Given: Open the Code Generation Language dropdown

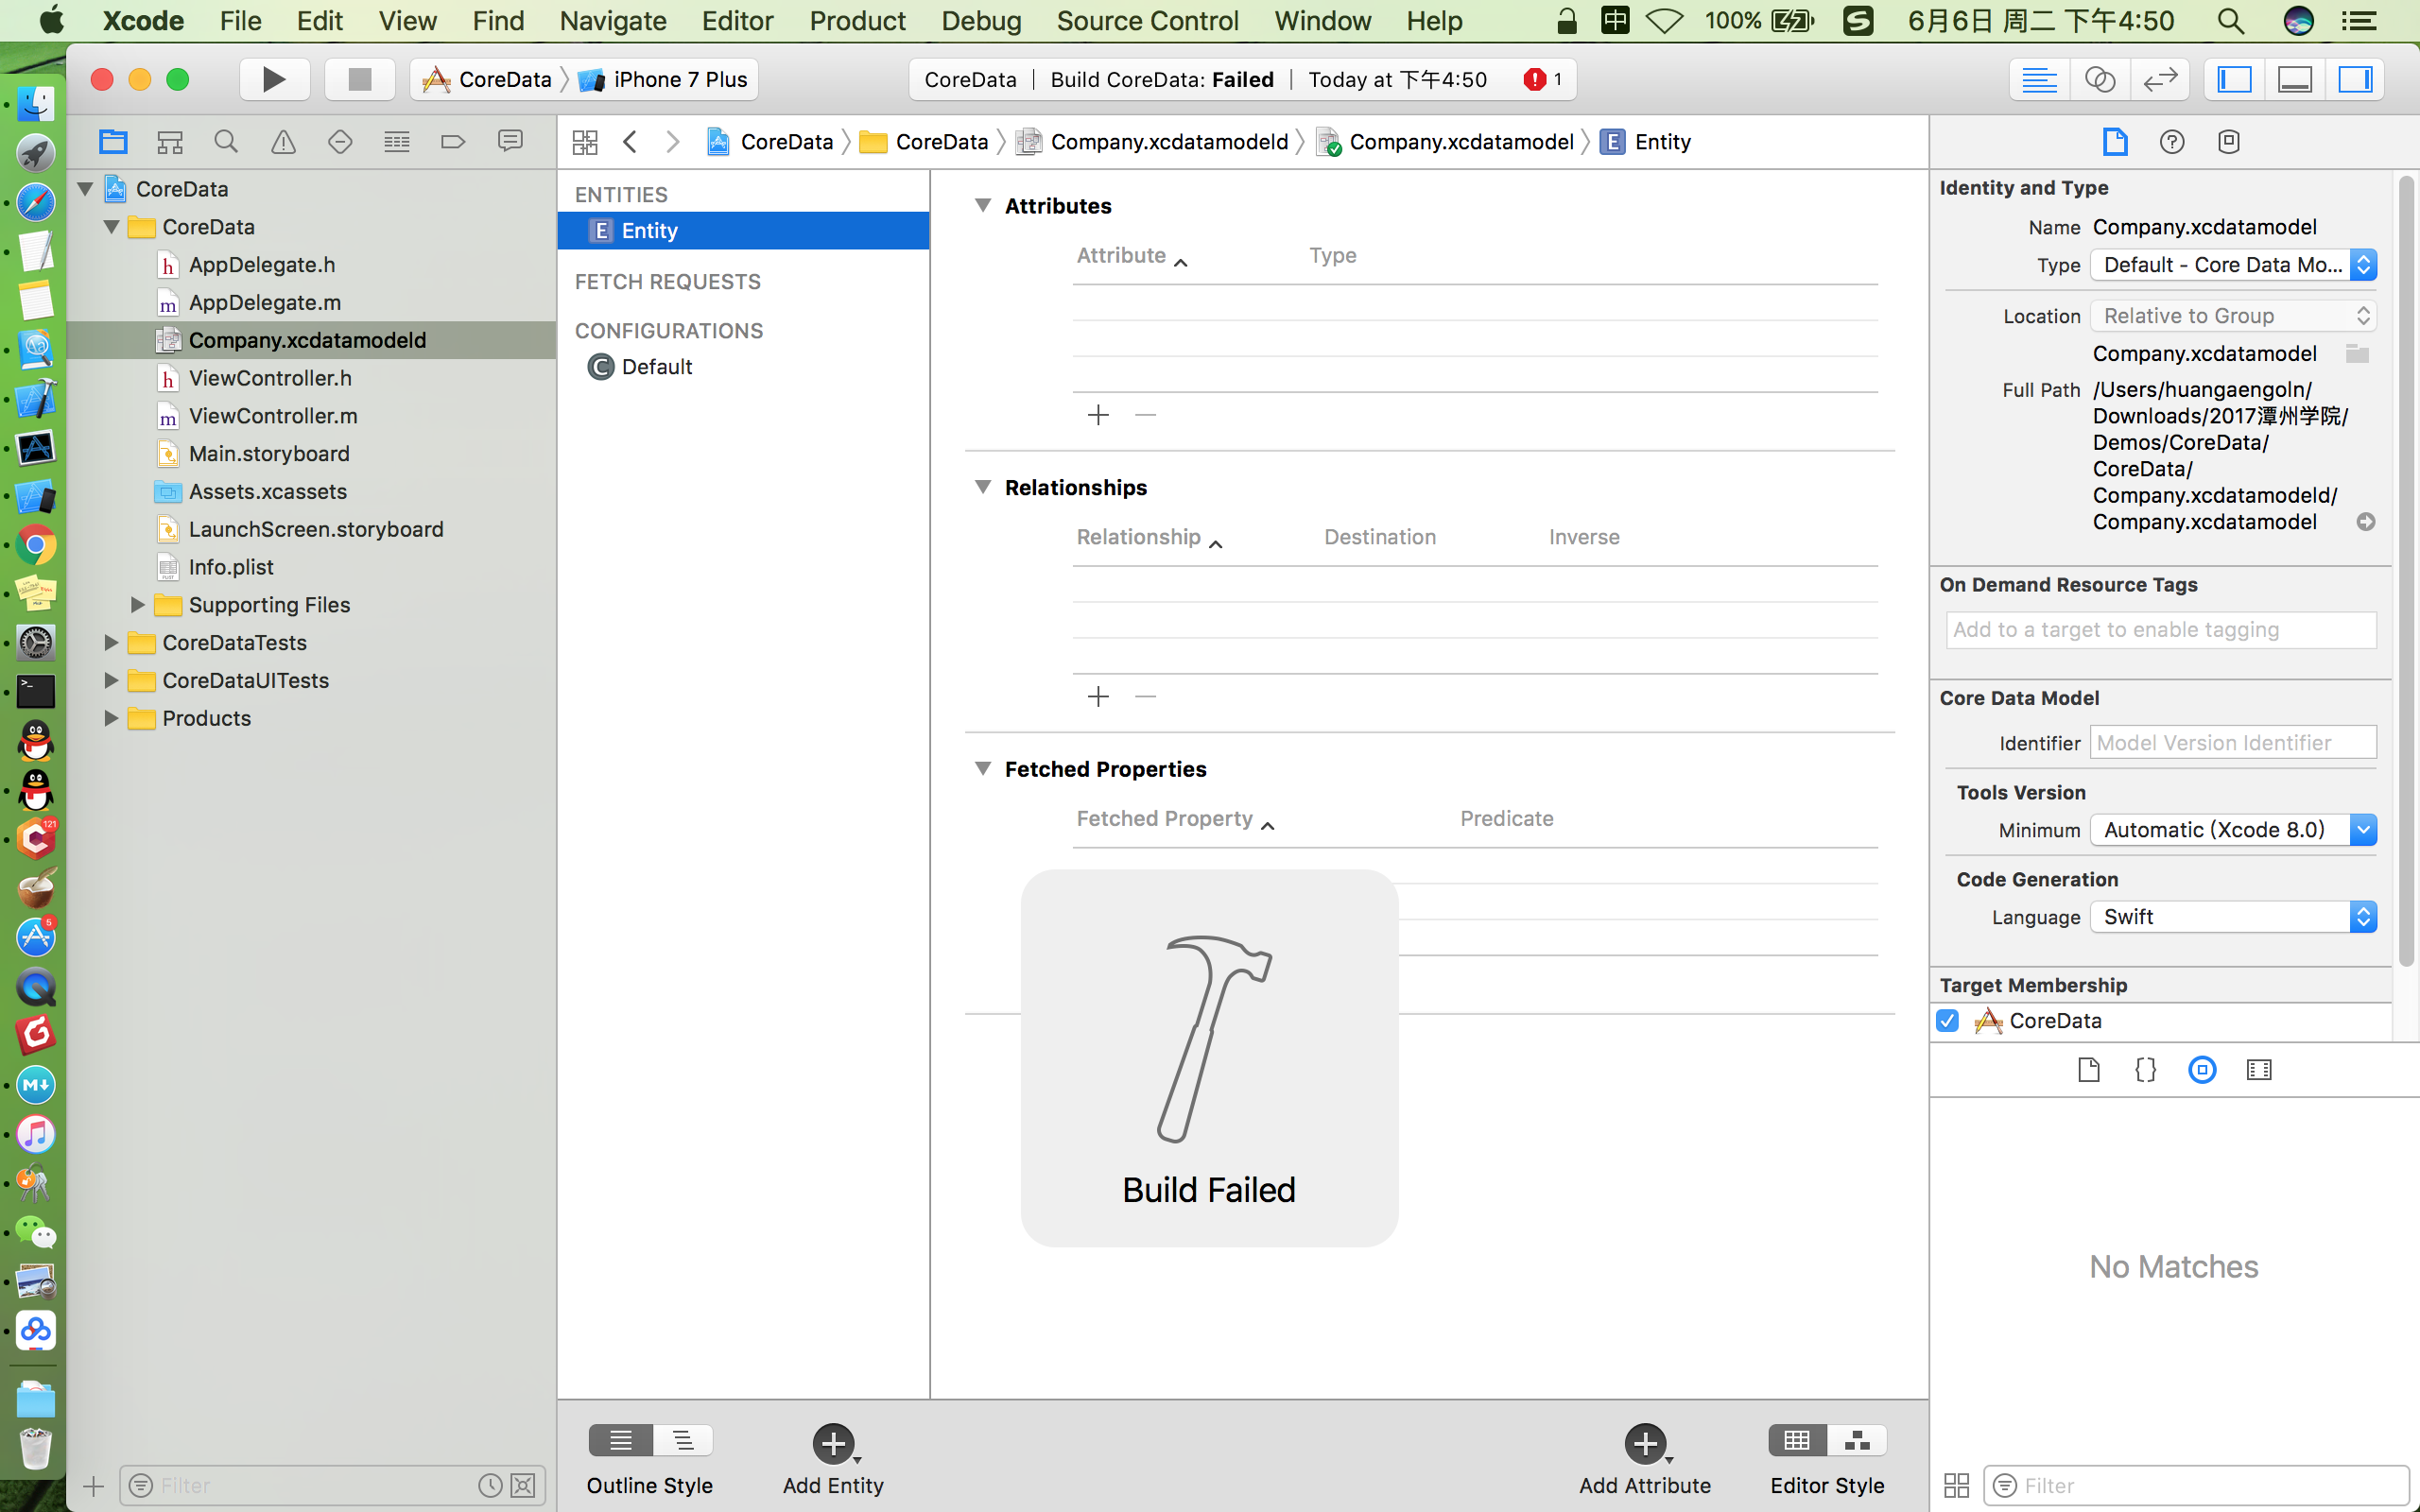Looking at the screenshot, I should tap(2233, 917).
